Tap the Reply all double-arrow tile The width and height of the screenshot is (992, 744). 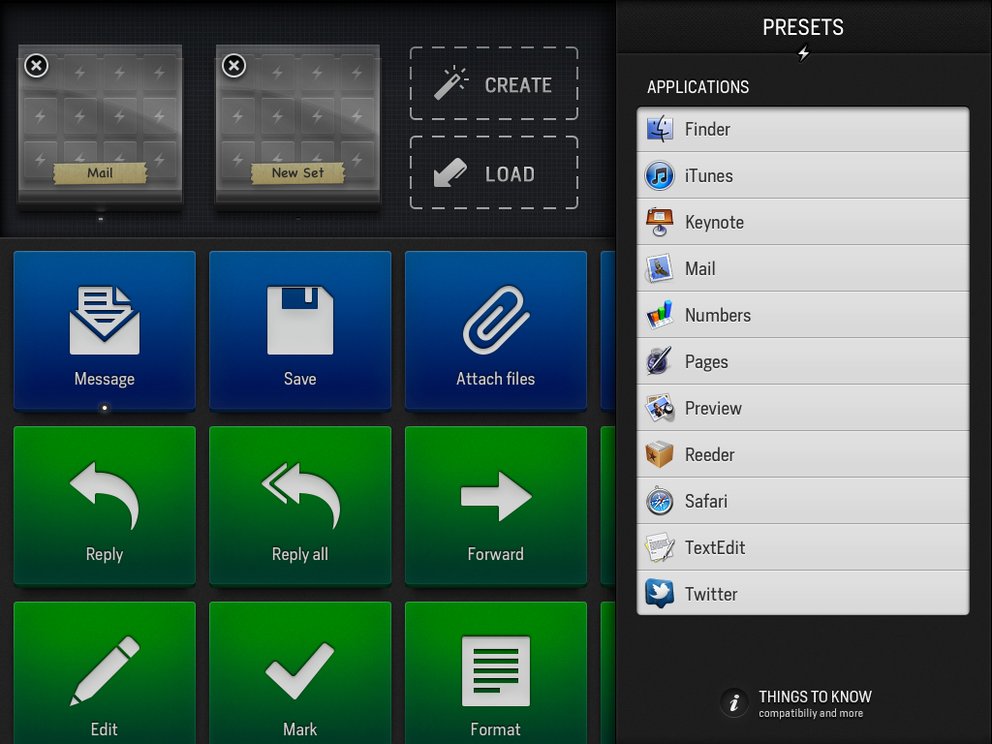(300, 506)
